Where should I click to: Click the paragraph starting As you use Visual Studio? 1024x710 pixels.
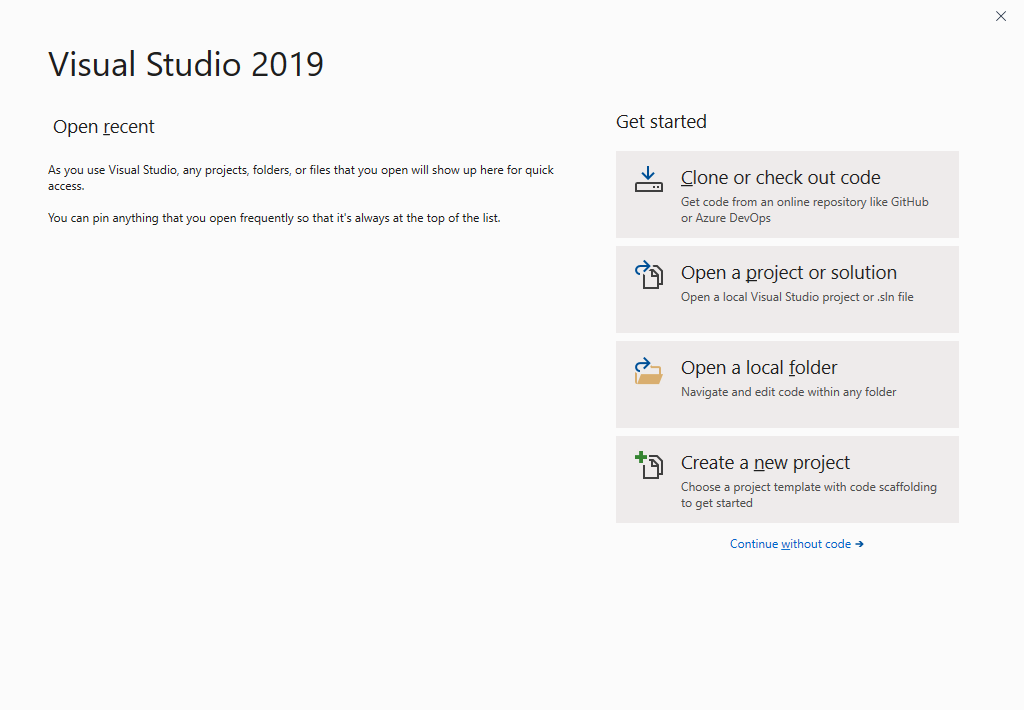click(300, 178)
